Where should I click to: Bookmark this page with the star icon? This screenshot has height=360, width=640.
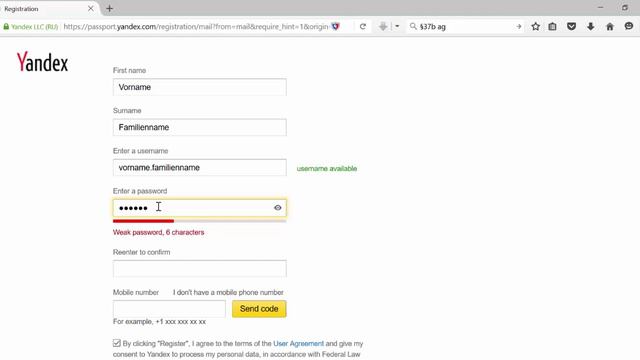[536, 27]
